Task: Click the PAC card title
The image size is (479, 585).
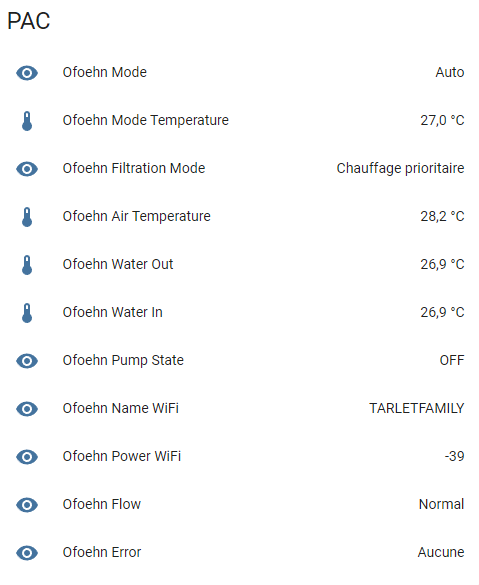Action: point(29,21)
